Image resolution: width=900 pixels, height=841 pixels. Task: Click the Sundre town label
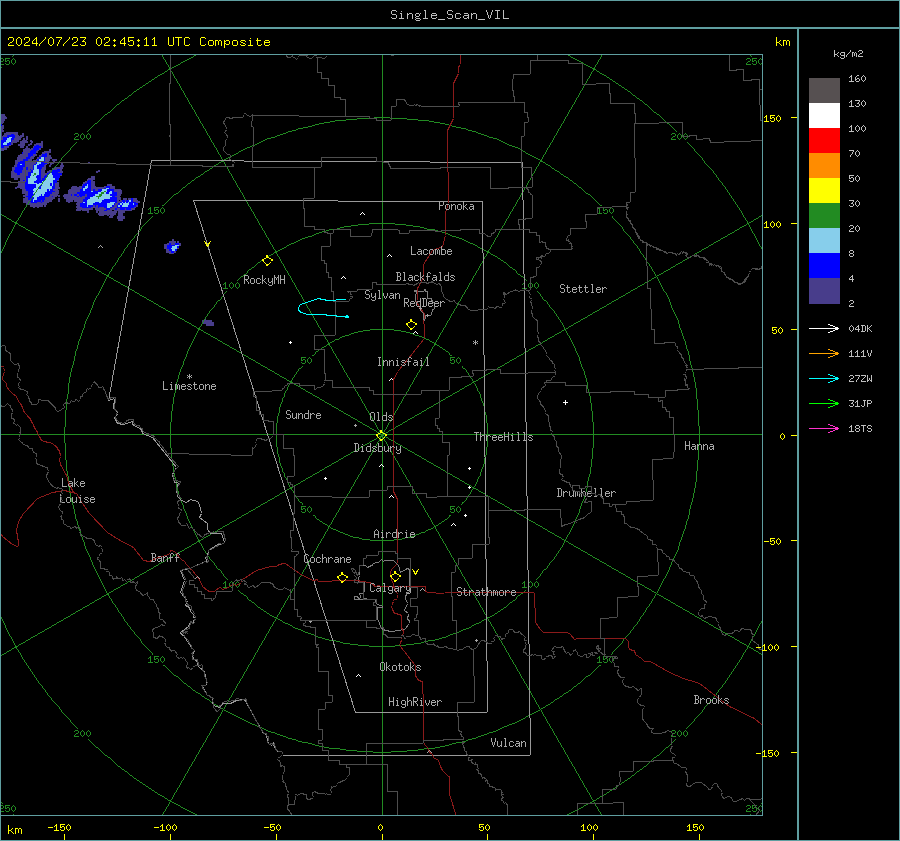pyautogui.click(x=303, y=414)
